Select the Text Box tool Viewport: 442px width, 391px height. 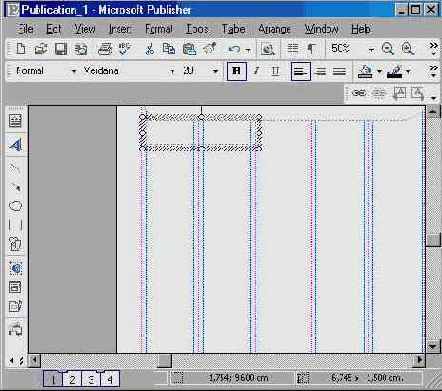click(x=15, y=121)
